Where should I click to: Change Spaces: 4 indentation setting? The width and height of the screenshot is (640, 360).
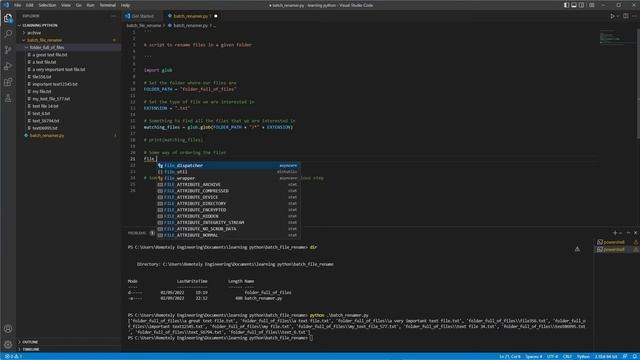pos(534,356)
